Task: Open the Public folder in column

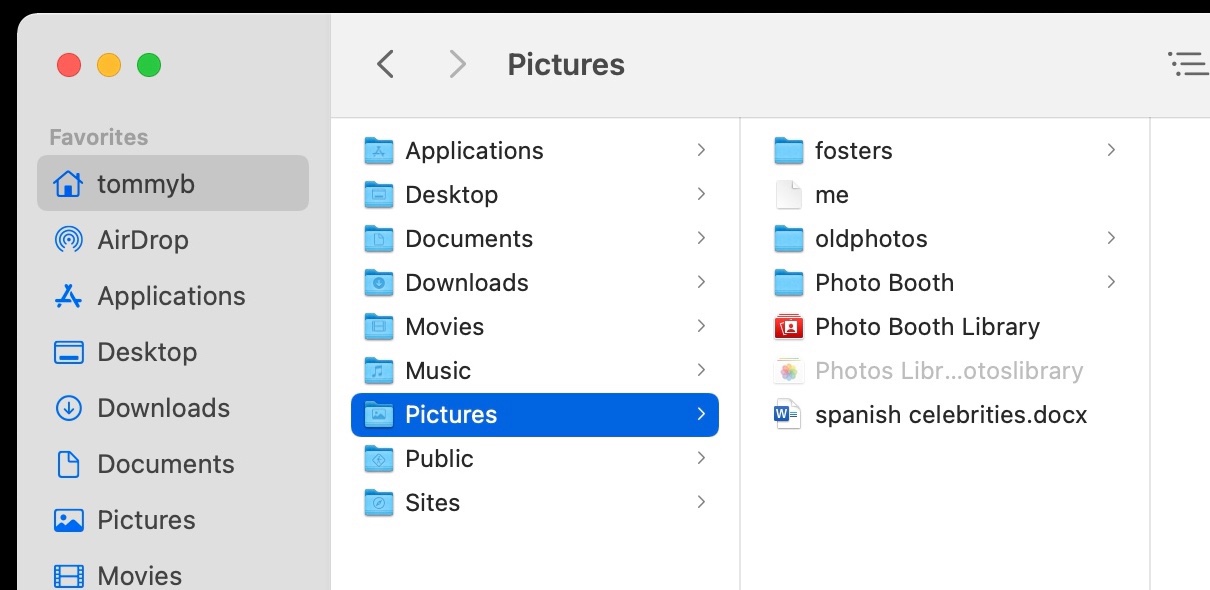Action: tap(439, 459)
